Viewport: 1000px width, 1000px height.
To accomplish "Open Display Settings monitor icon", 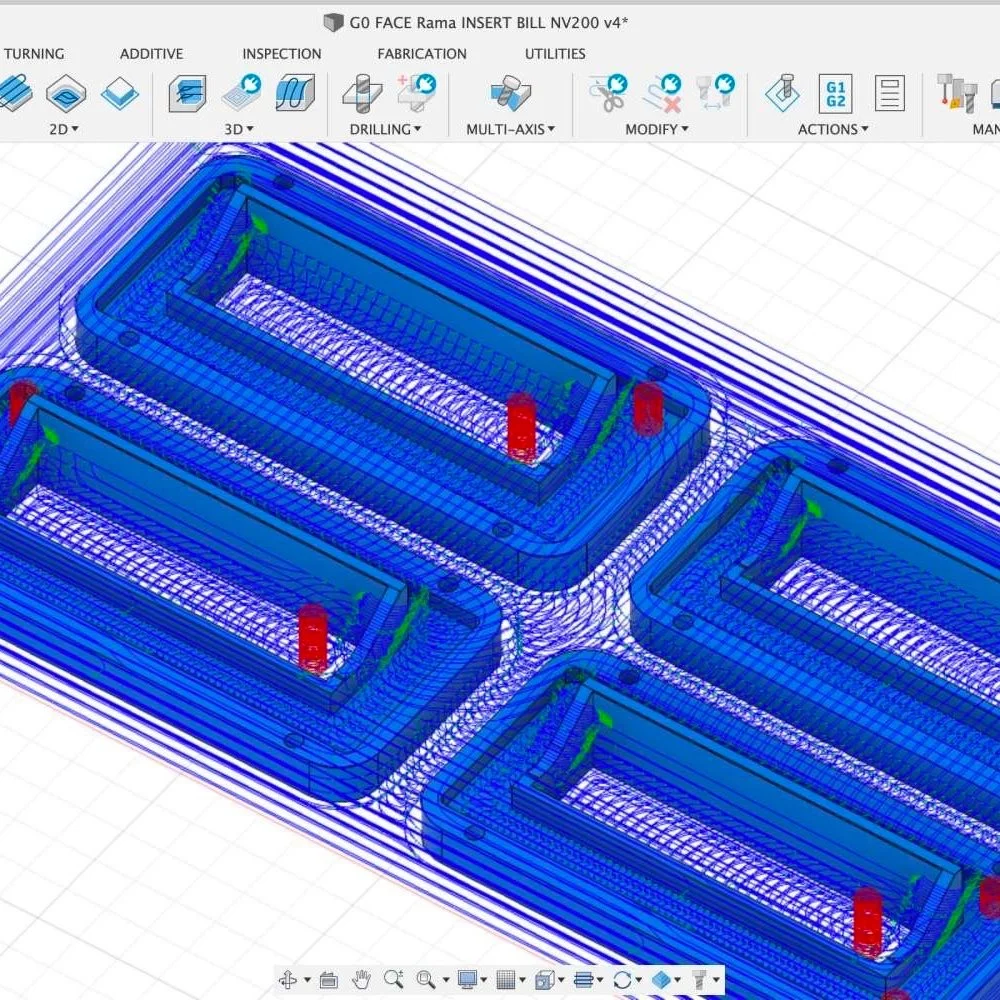I will pos(467,979).
